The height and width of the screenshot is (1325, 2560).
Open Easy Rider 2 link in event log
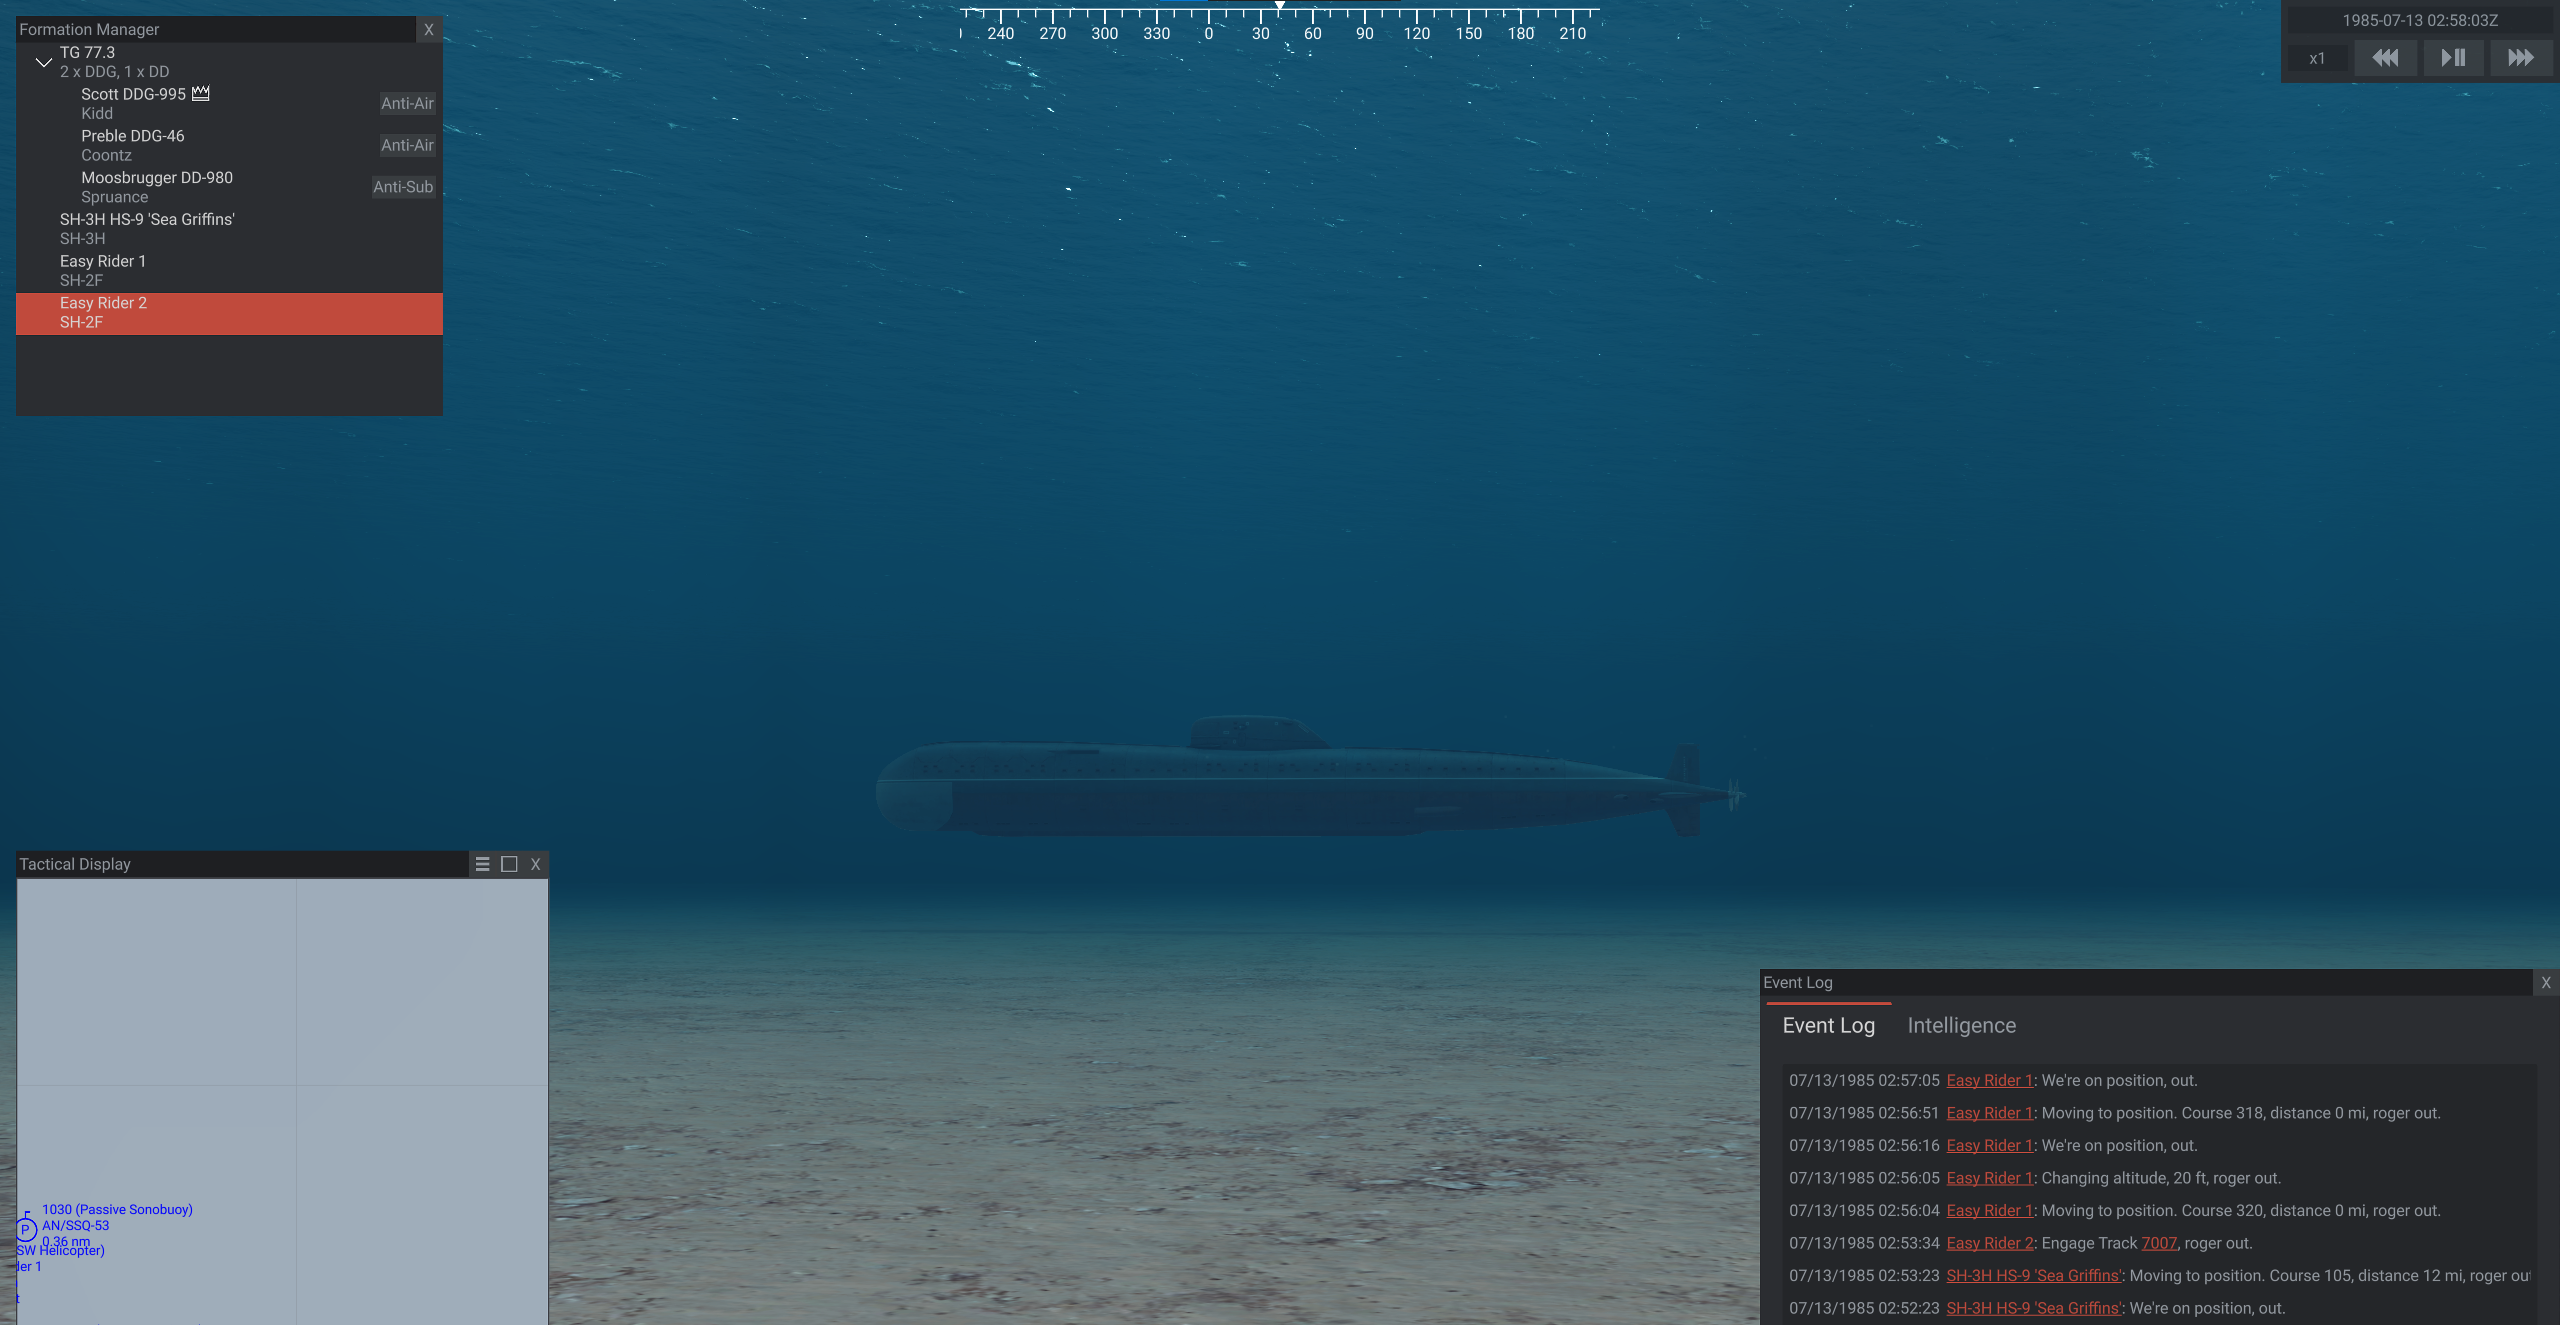point(1990,1244)
